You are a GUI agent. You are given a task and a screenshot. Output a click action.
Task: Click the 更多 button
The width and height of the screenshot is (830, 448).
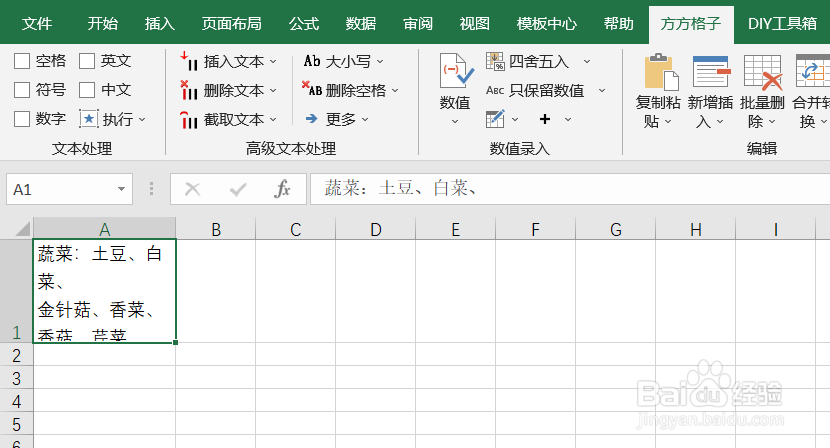[x=337, y=119]
